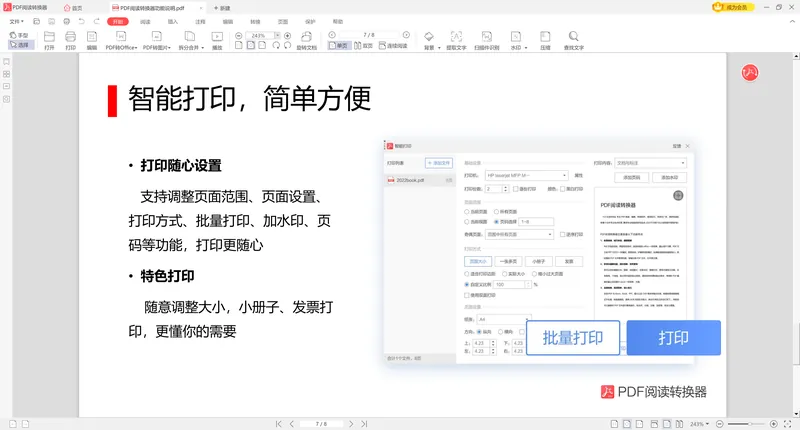Viewport: 800px width, 430px height.
Task: Click the status bar page number field 7/8
Action: click(321, 424)
